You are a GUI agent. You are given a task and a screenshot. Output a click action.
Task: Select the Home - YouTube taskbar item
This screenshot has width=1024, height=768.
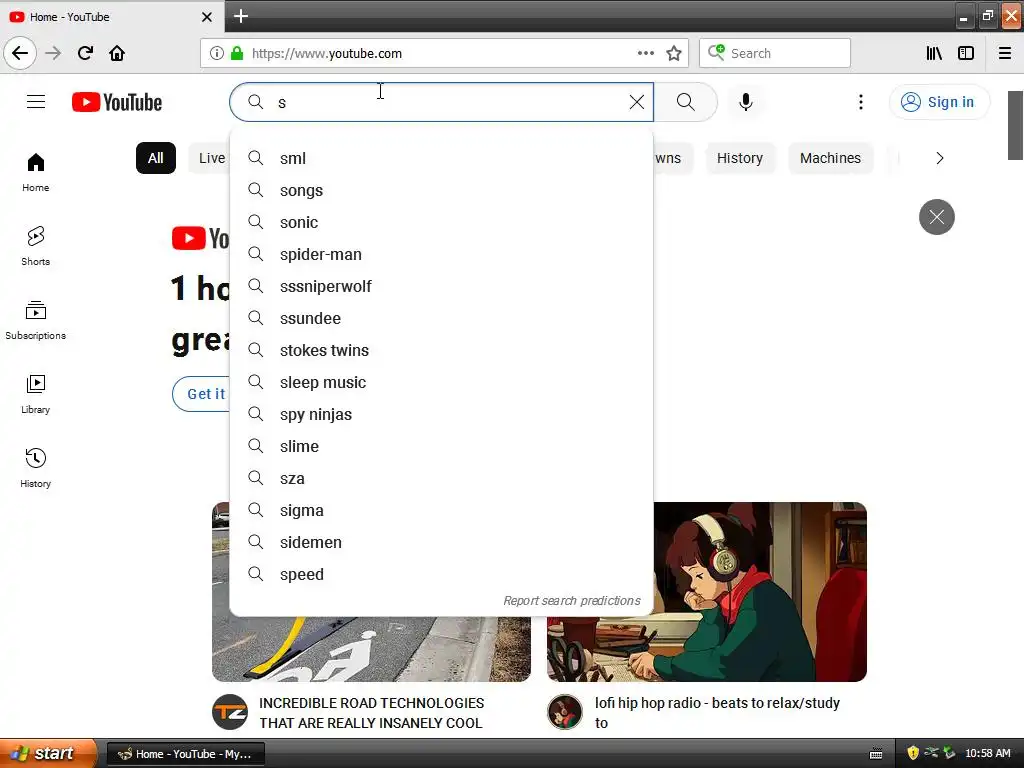click(185, 754)
